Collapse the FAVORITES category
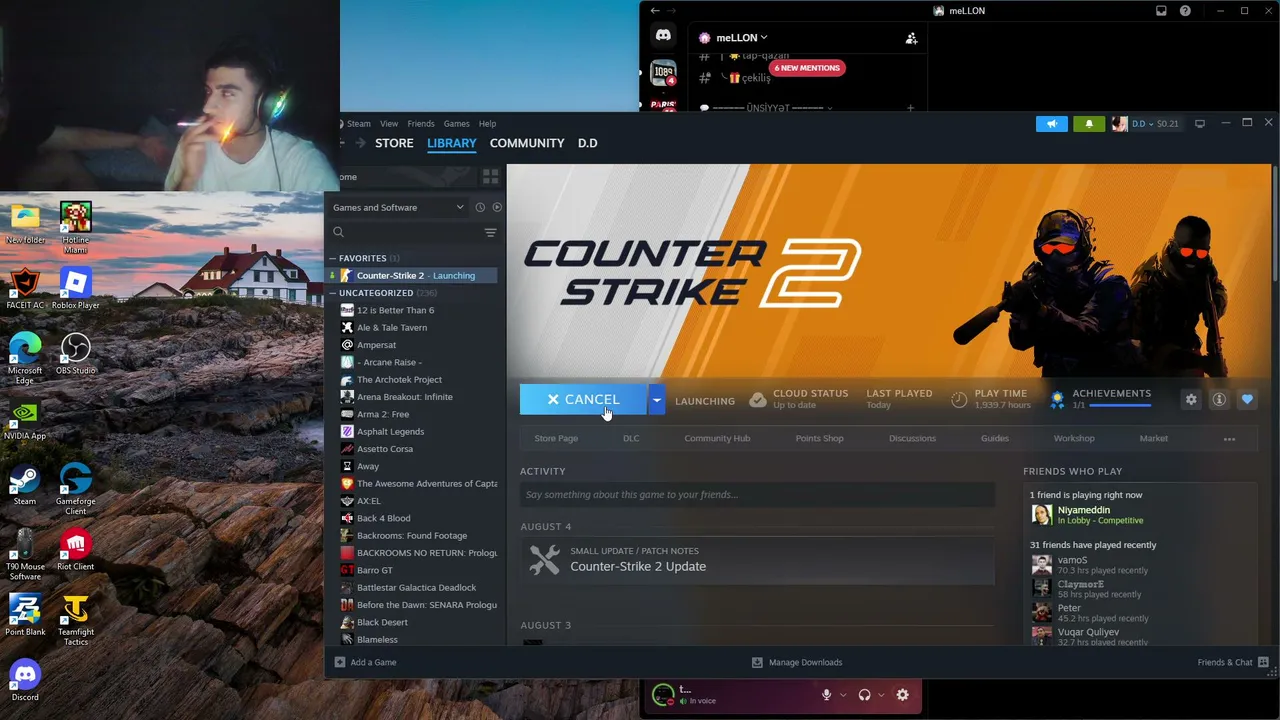Viewport: 1280px width, 720px height. tap(333, 258)
